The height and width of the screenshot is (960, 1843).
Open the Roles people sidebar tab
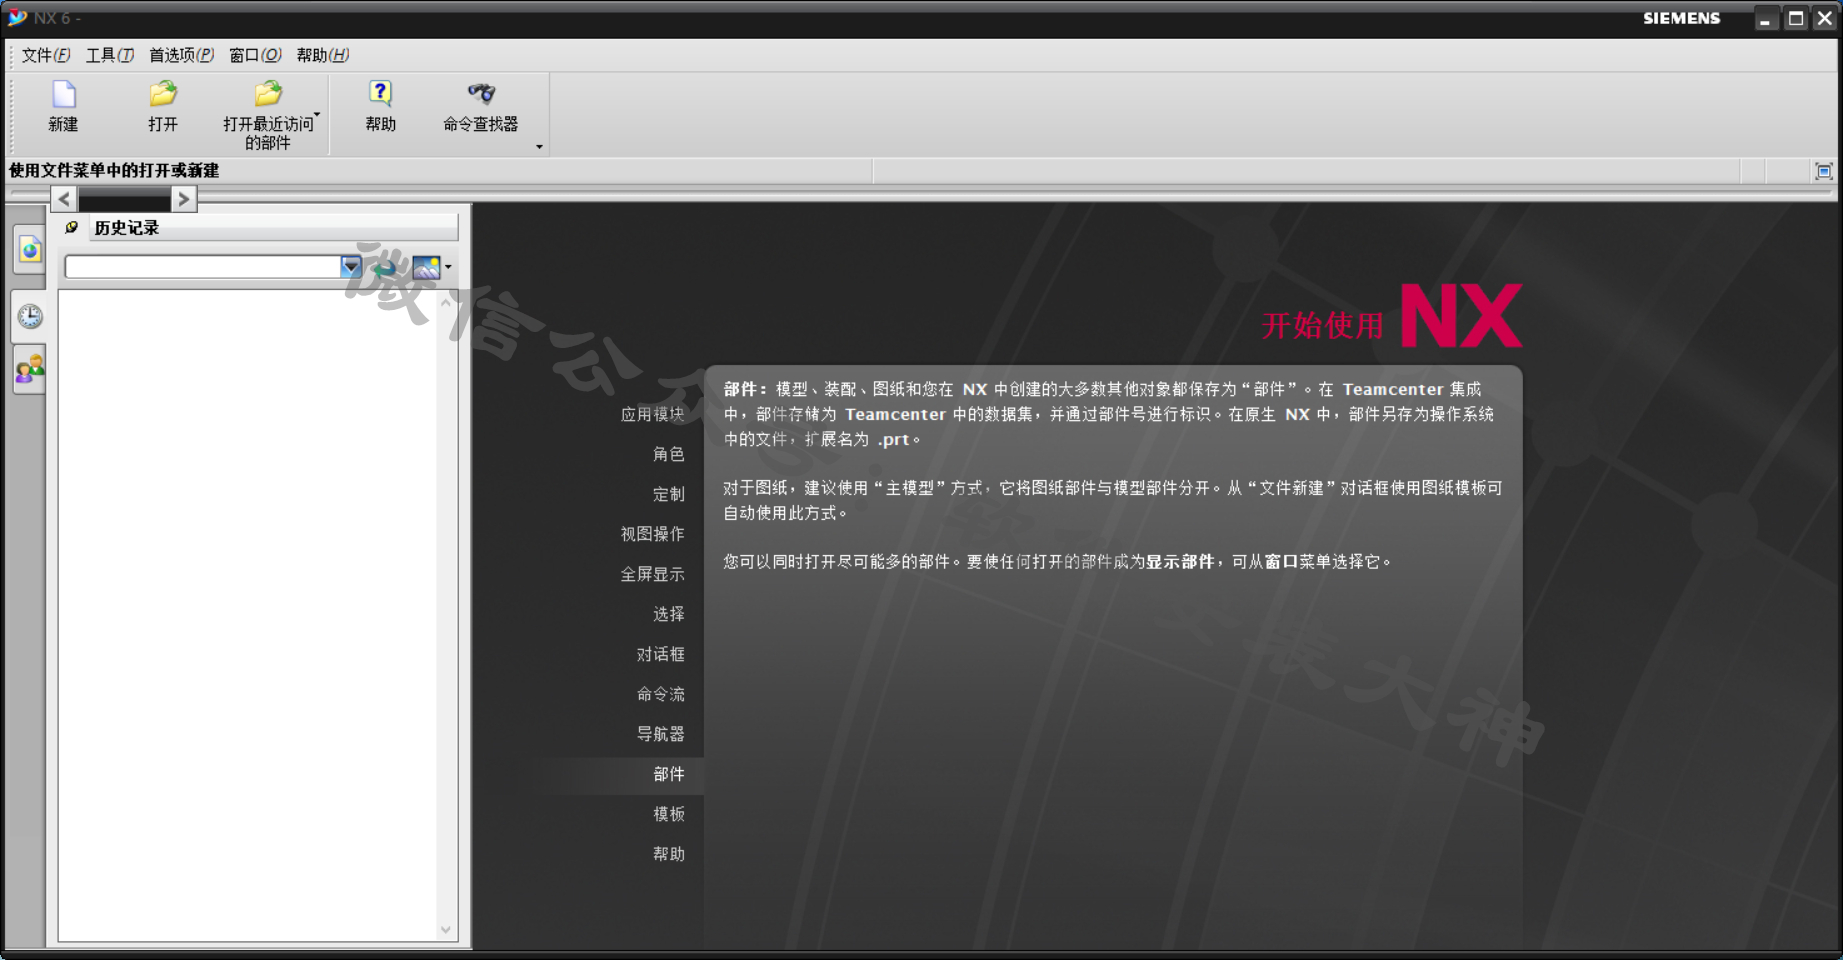point(30,369)
